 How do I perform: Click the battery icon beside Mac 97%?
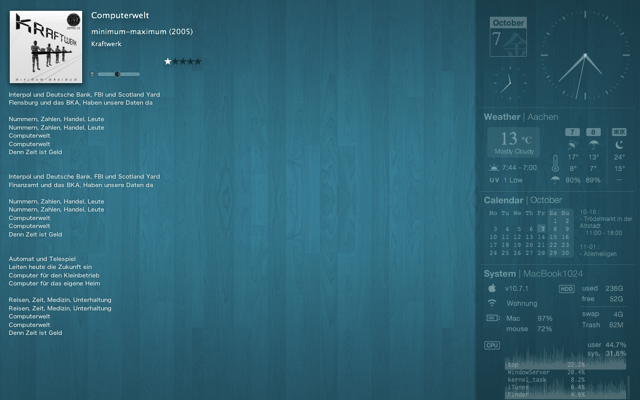pyautogui.click(x=491, y=318)
